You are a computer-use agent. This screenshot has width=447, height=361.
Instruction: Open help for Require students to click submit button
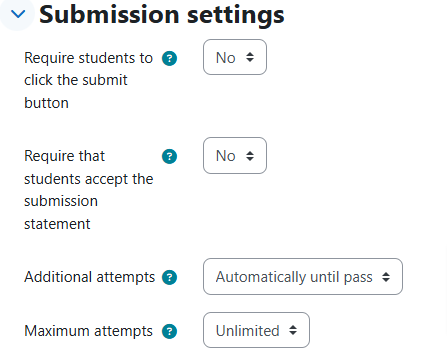coord(169,58)
